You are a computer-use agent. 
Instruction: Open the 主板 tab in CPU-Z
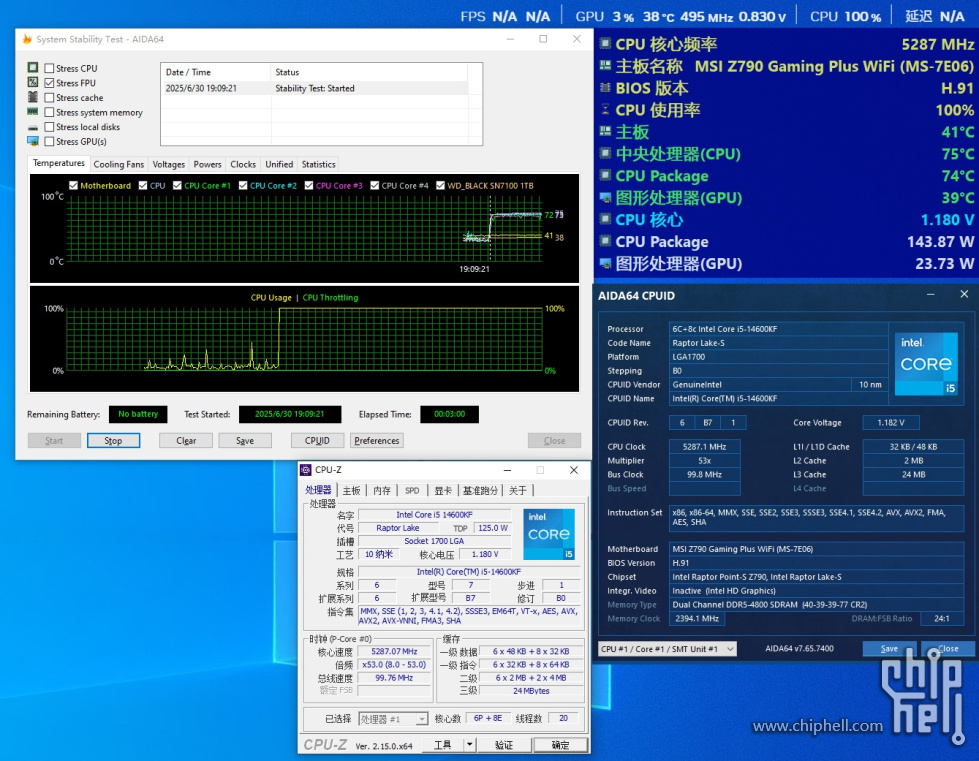352,491
